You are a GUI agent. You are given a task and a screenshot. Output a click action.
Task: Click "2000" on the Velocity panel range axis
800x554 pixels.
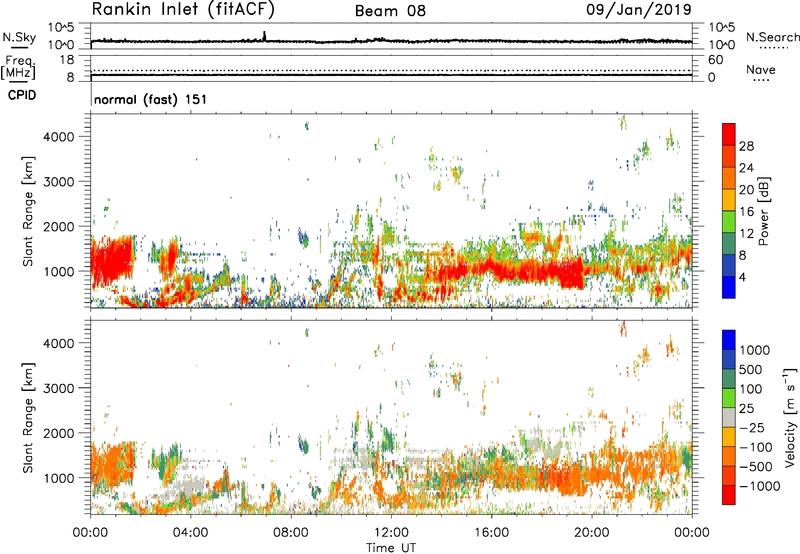58,433
